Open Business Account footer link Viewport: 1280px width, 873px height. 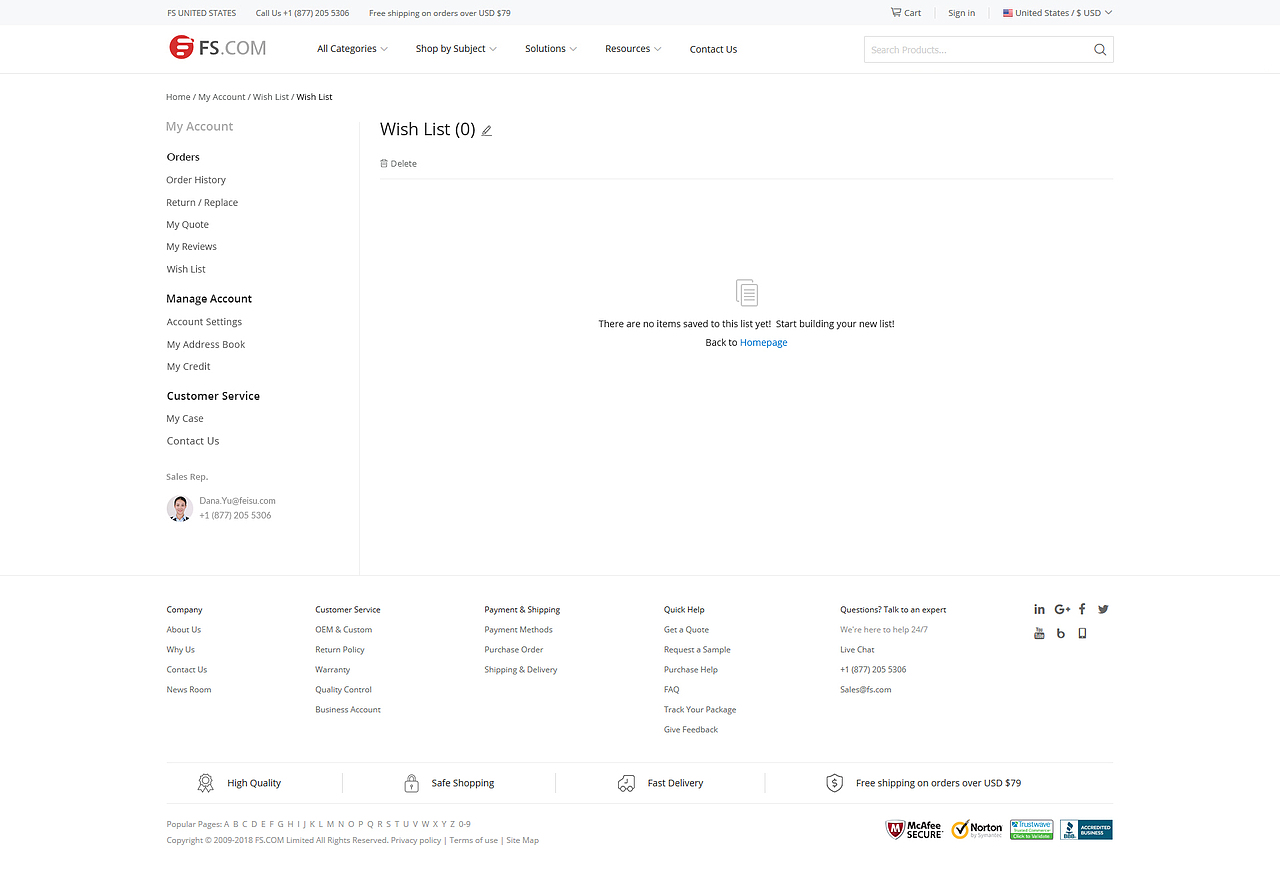(x=348, y=710)
